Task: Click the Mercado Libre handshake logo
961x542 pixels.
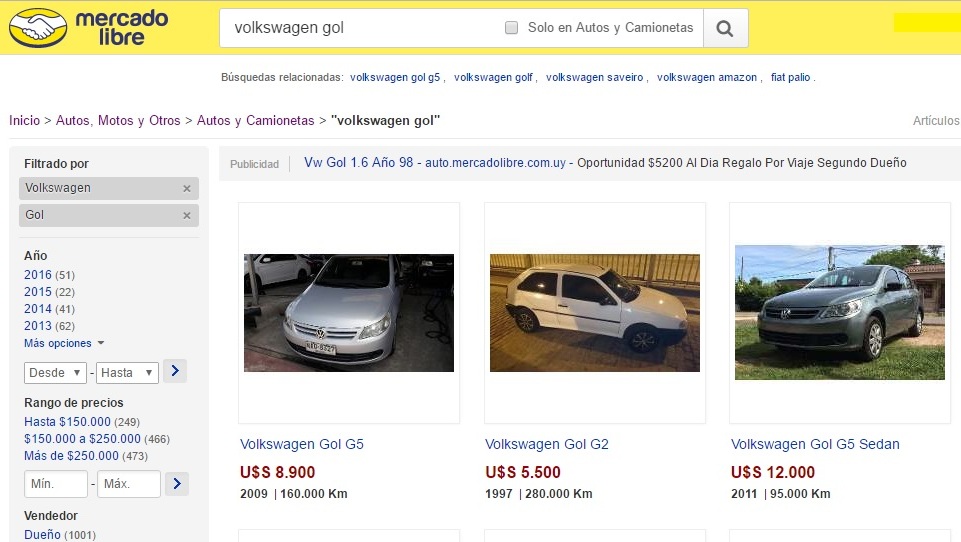Action: coord(38,28)
